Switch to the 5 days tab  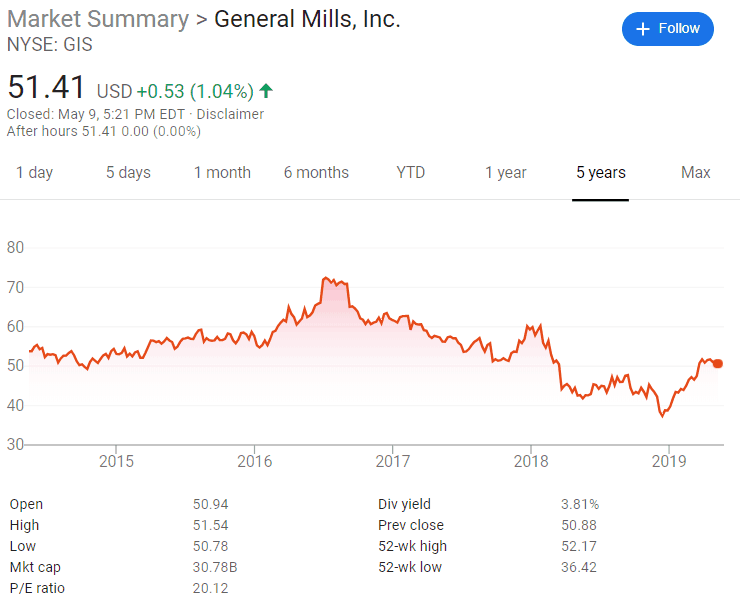pos(128,172)
